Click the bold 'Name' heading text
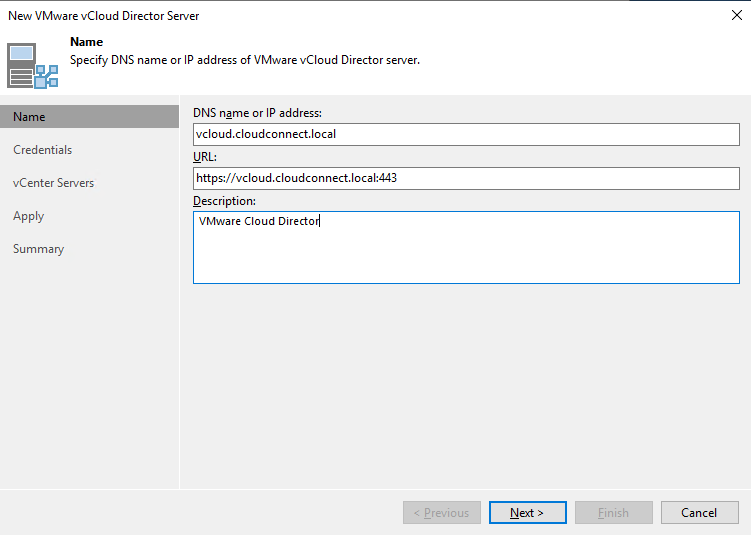751x535 pixels. [86, 42]
